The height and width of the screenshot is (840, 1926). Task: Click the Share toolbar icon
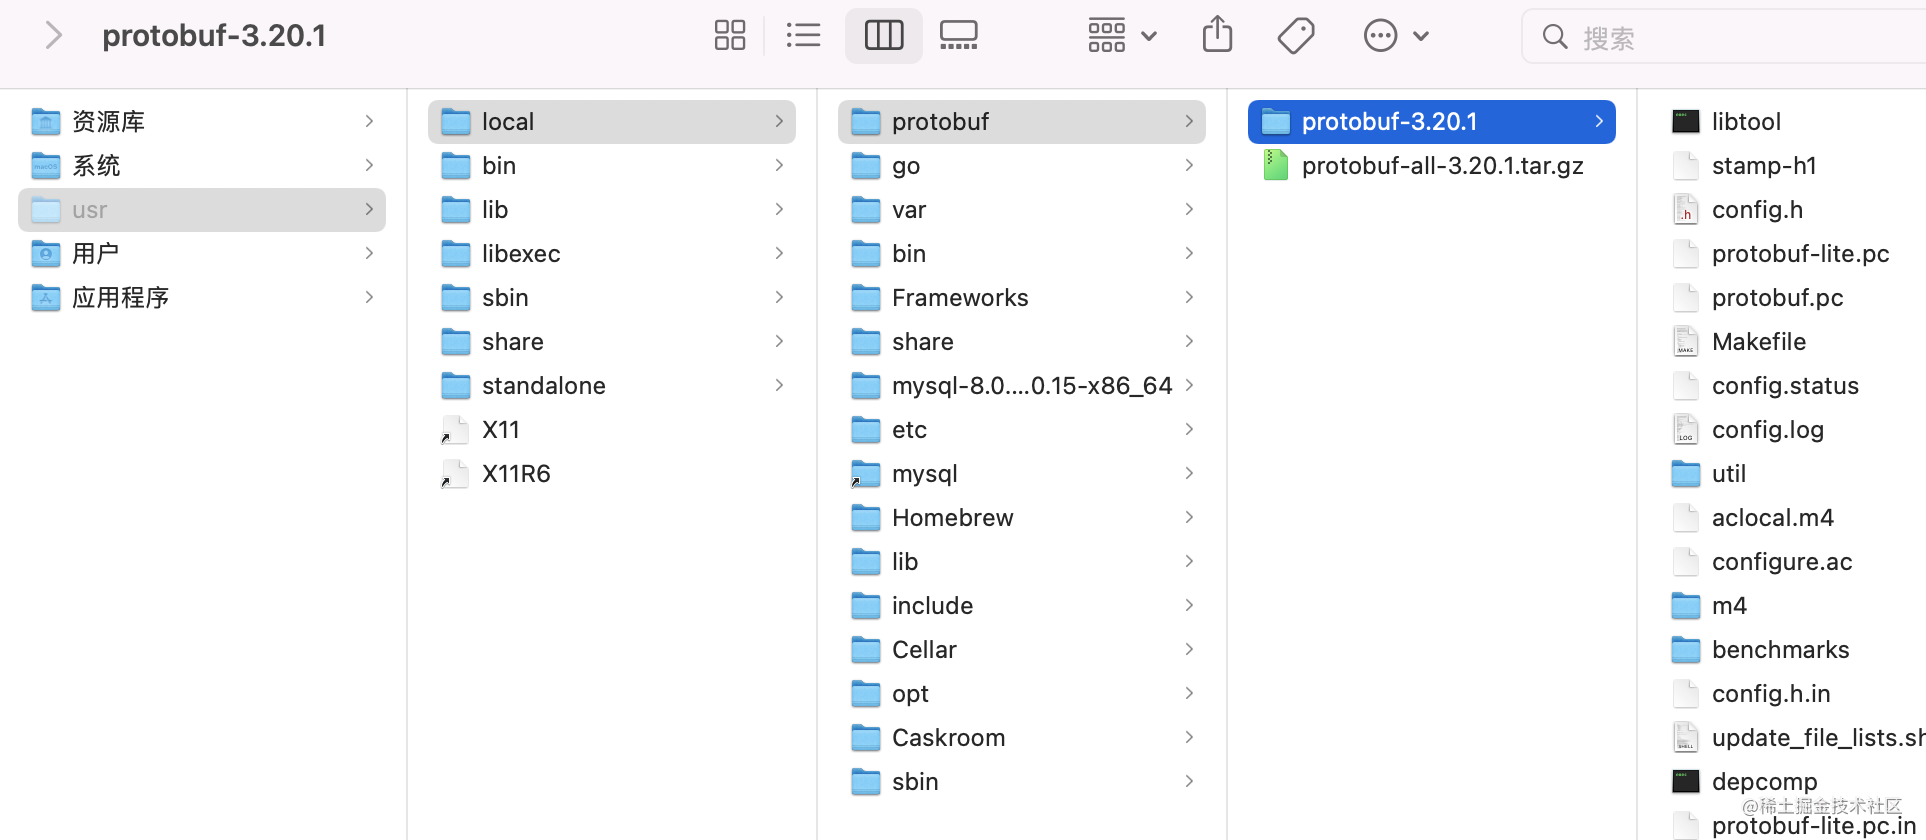(x=1217, y=35)
